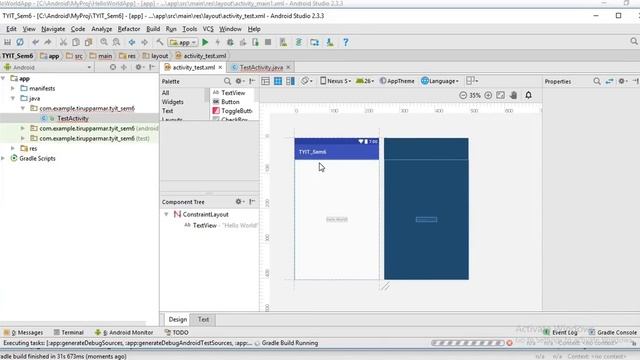Click the Debug app bug icon
Viewport: 640px width, 360px height.
230,42
